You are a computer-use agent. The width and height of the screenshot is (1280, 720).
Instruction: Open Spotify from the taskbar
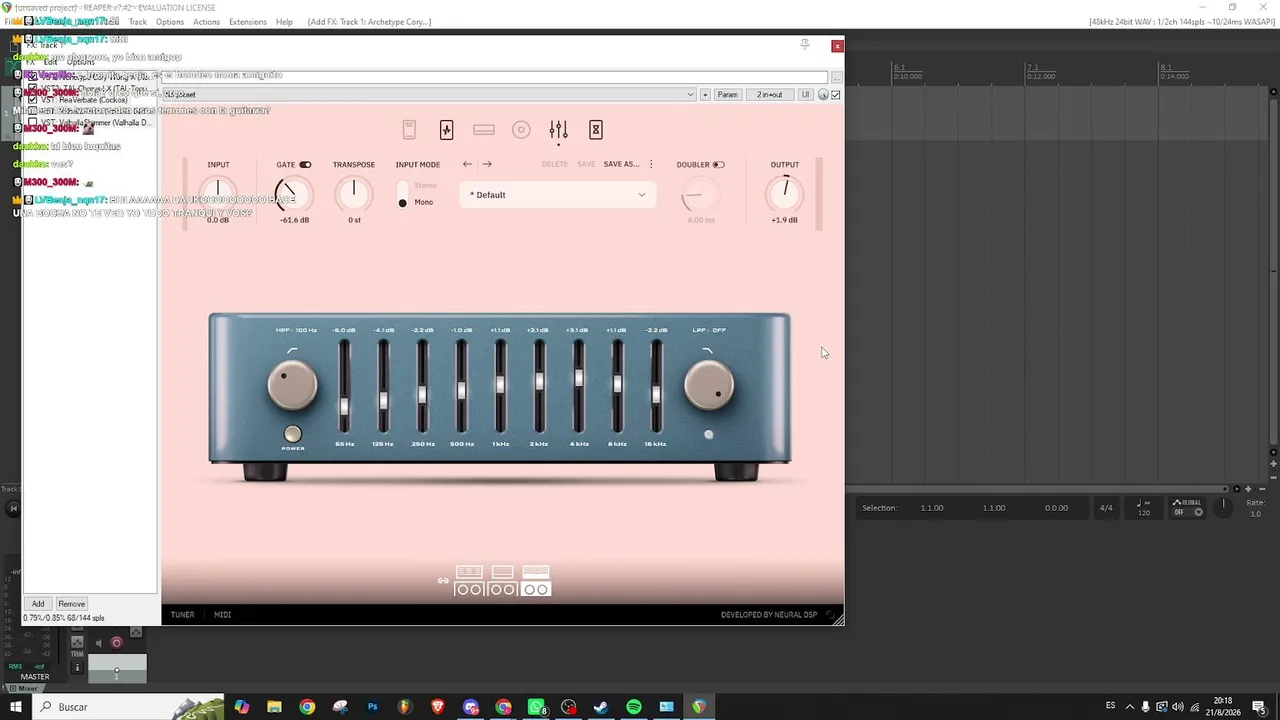coord(634,707)
